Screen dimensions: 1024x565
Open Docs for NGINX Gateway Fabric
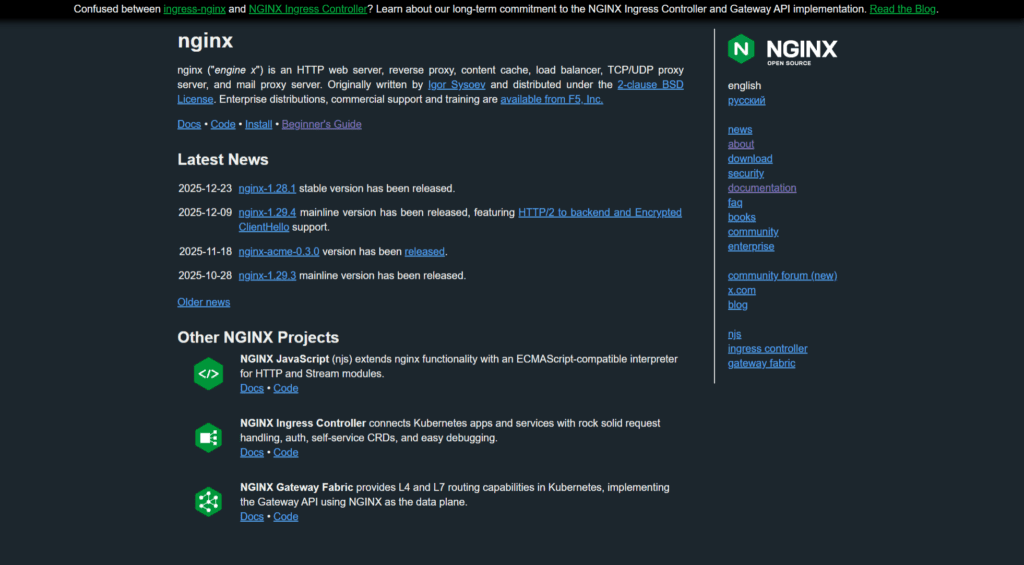(251, 517)
